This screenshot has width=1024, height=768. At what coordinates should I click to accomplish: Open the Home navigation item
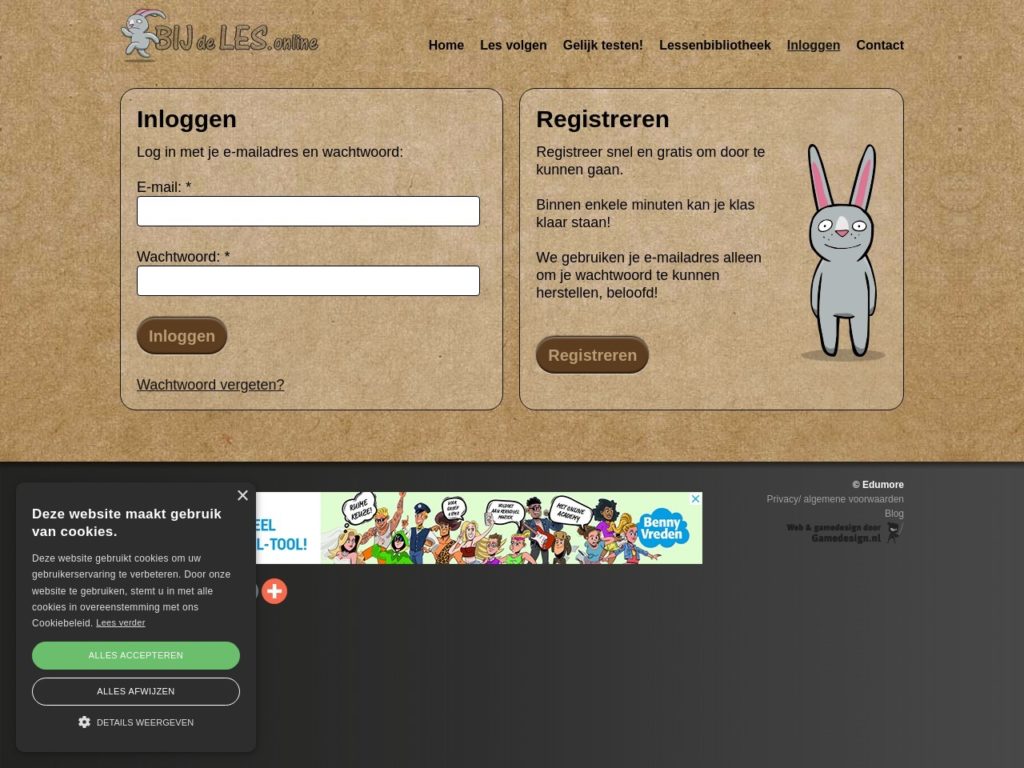point(446,45)
